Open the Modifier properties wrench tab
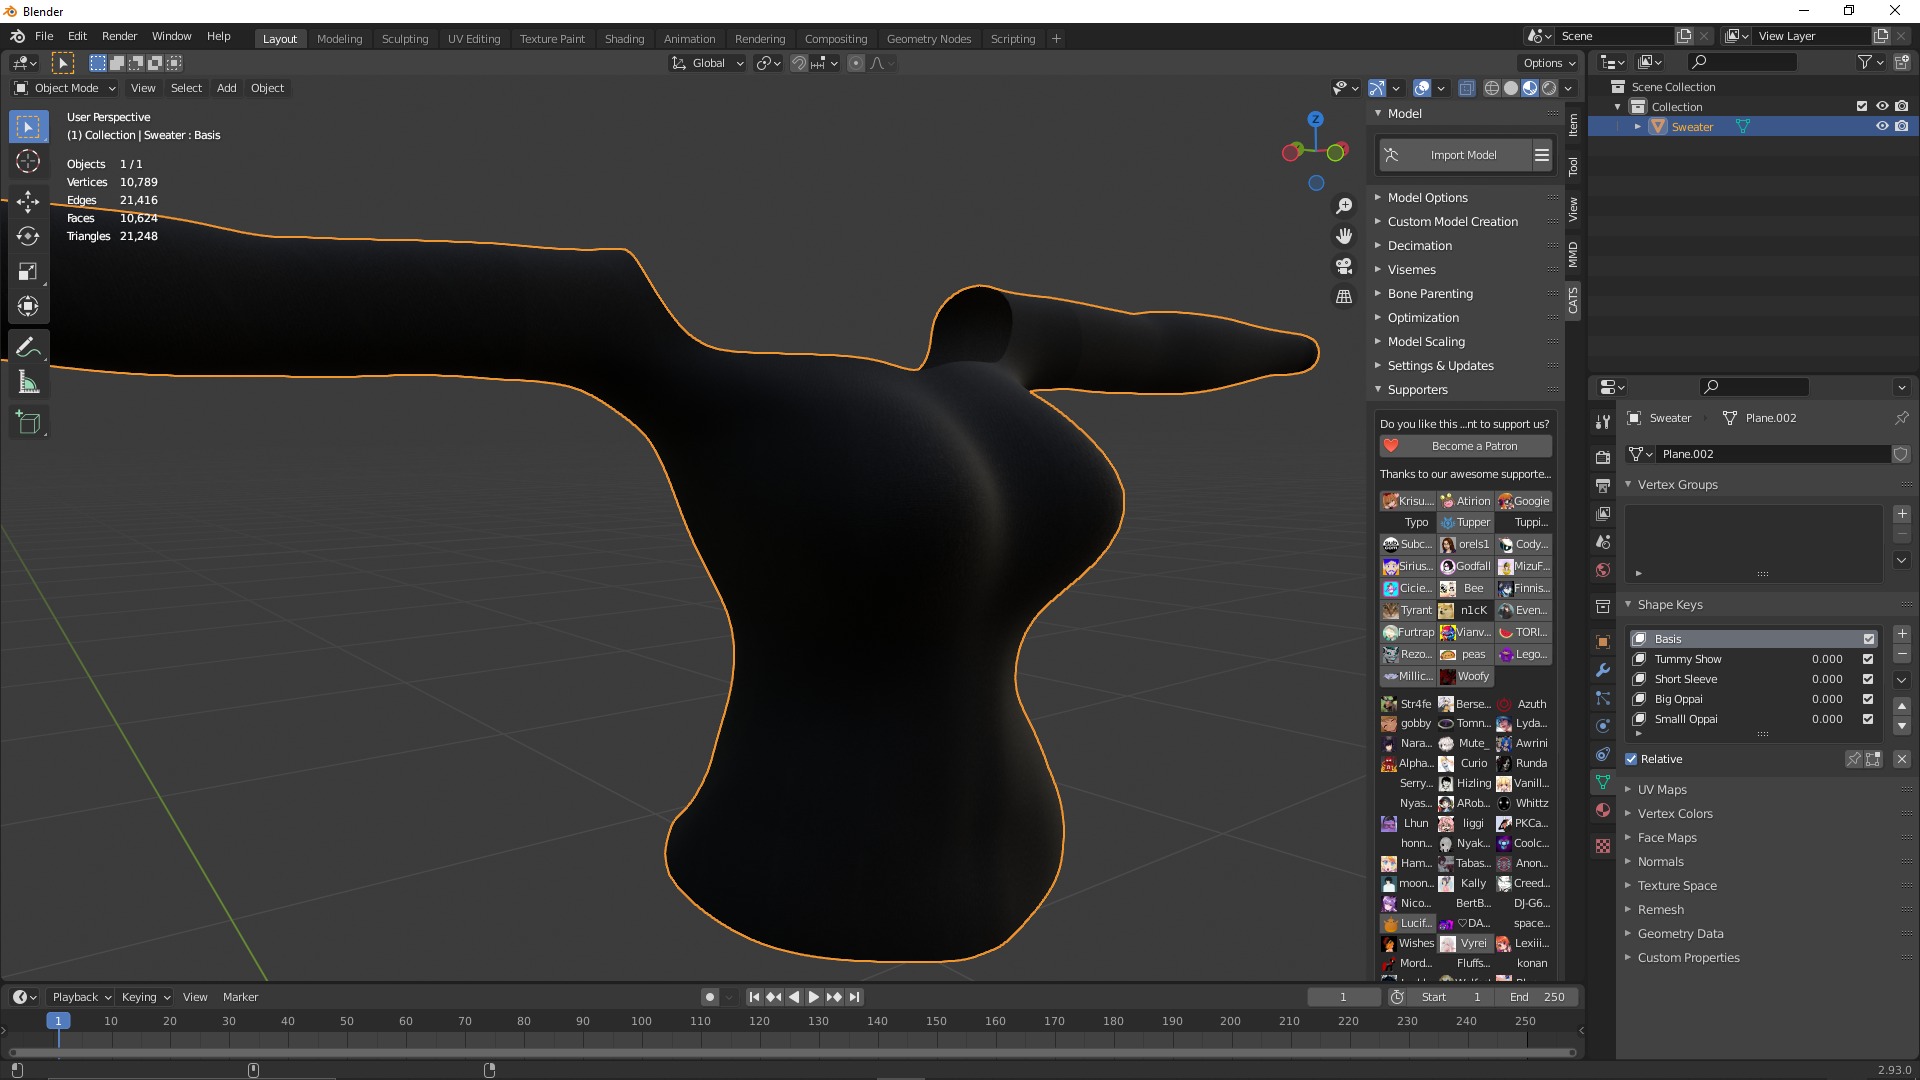Screen dimensions: 1920x1080 tap(1603, 670)
